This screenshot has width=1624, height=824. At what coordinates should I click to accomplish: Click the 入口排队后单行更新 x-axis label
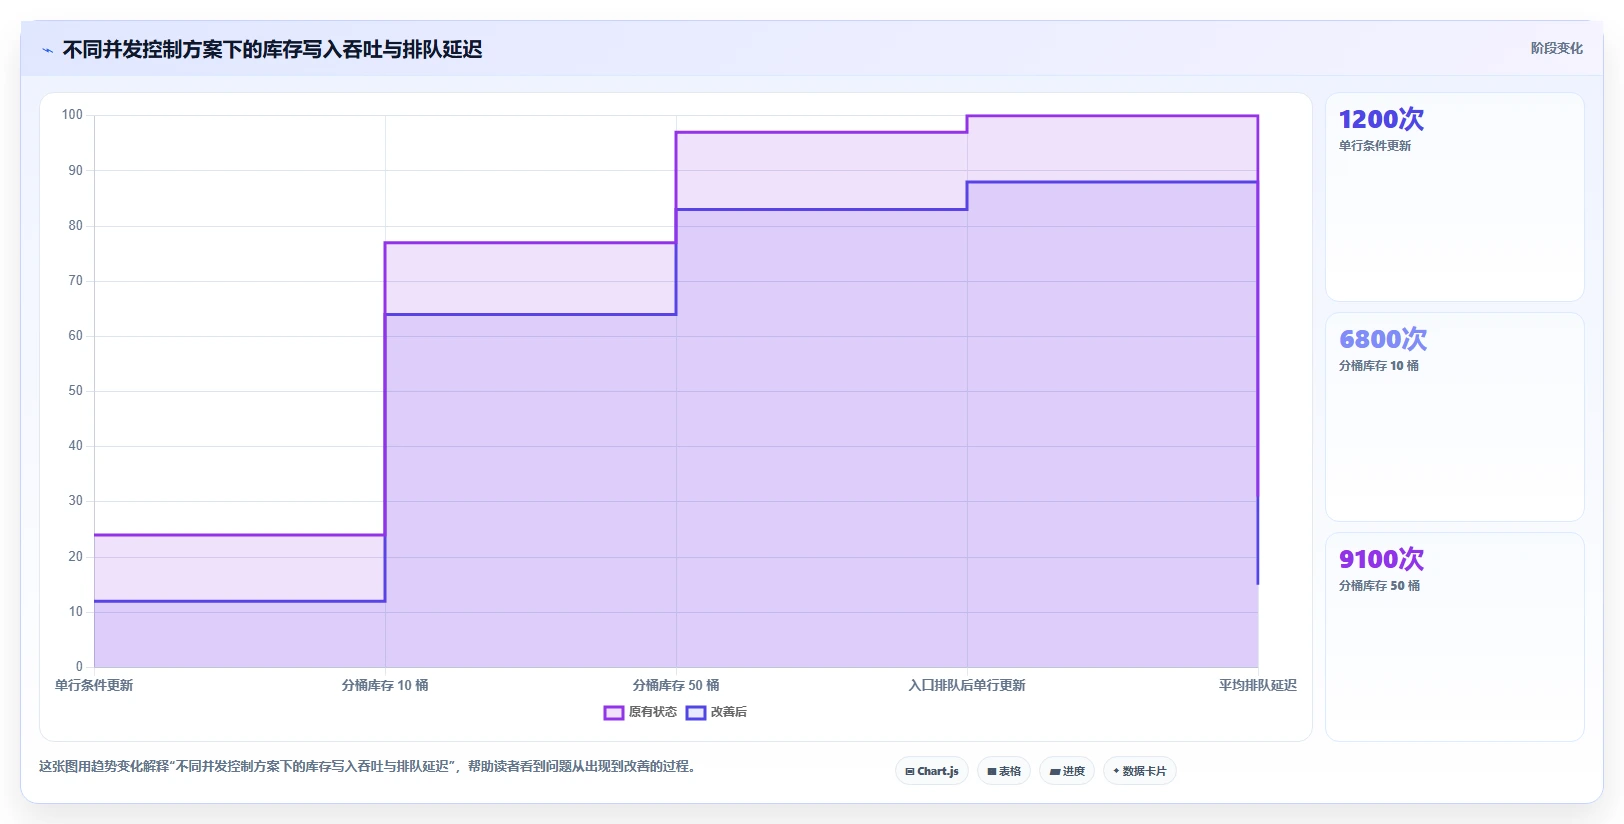[x=967, y=685]
